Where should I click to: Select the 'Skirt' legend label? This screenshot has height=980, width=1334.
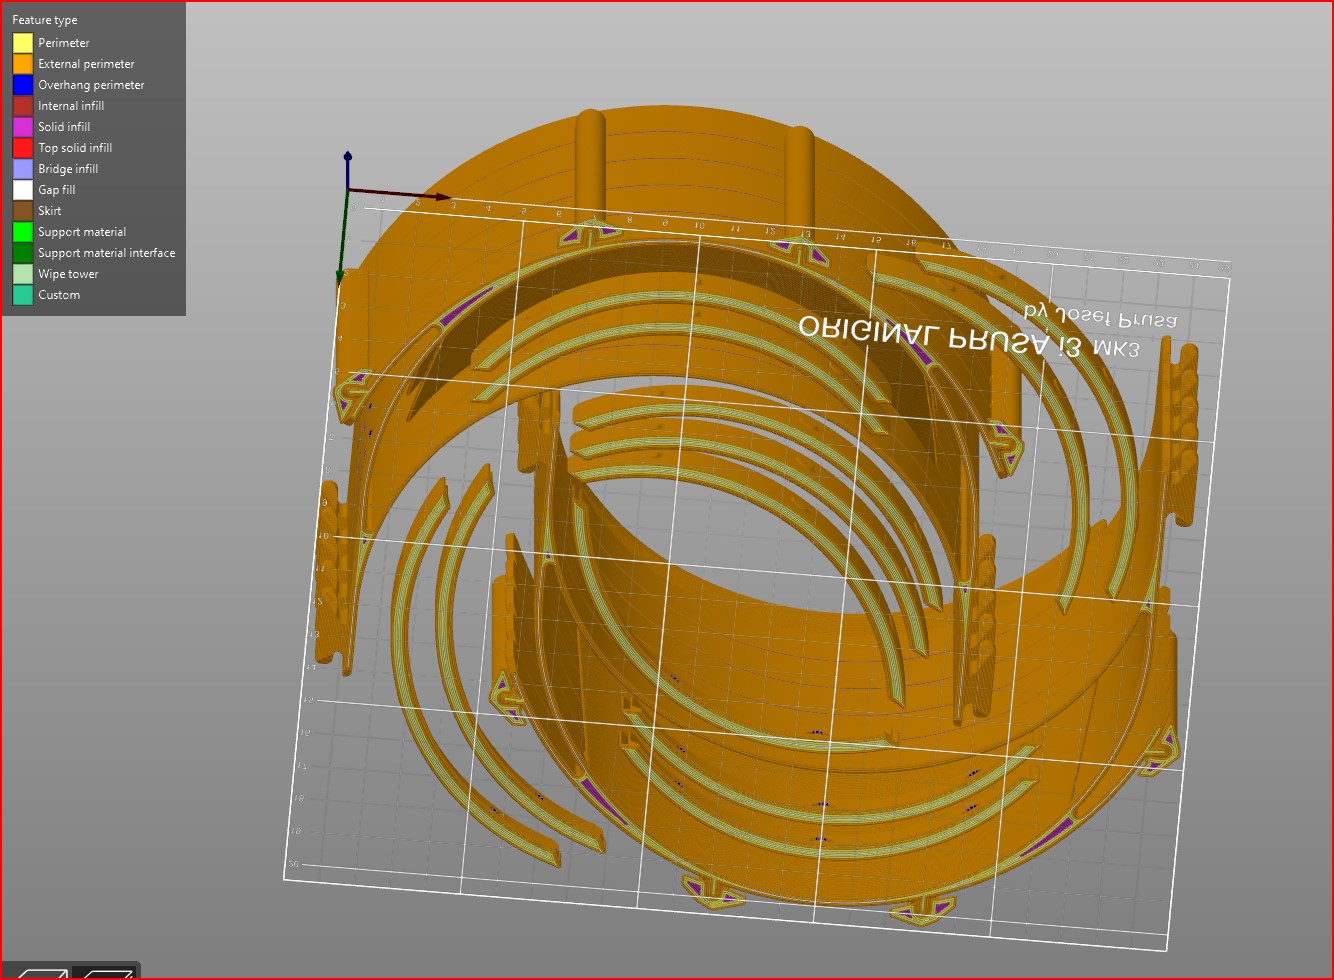50,211
